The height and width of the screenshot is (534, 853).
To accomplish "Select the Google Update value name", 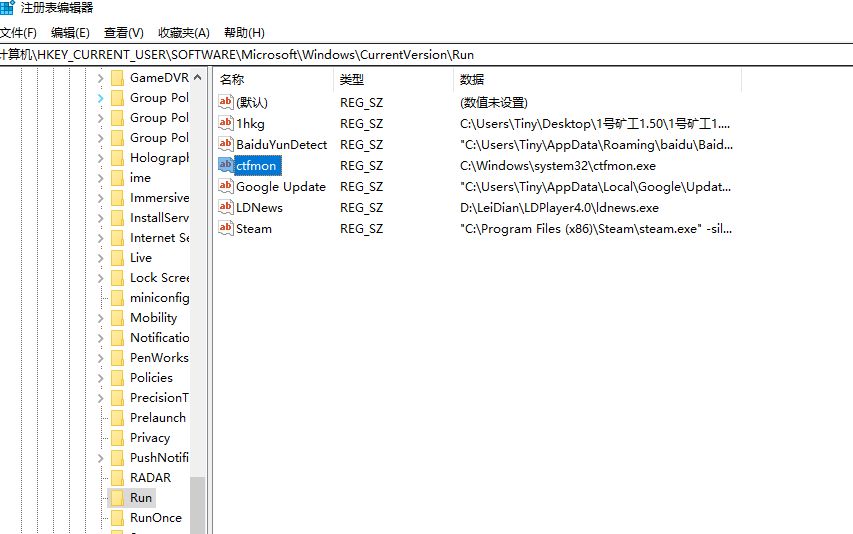I will click(x=281, y=187).
